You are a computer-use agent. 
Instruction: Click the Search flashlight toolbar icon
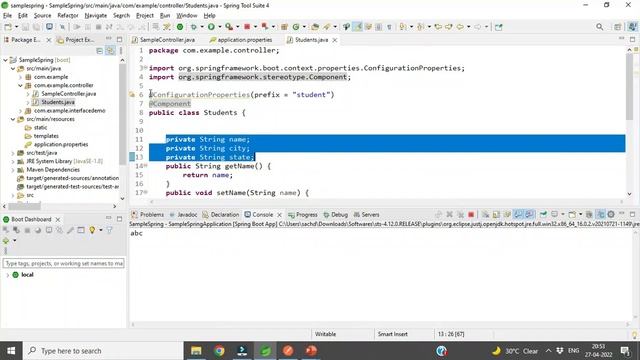(327, 27)
